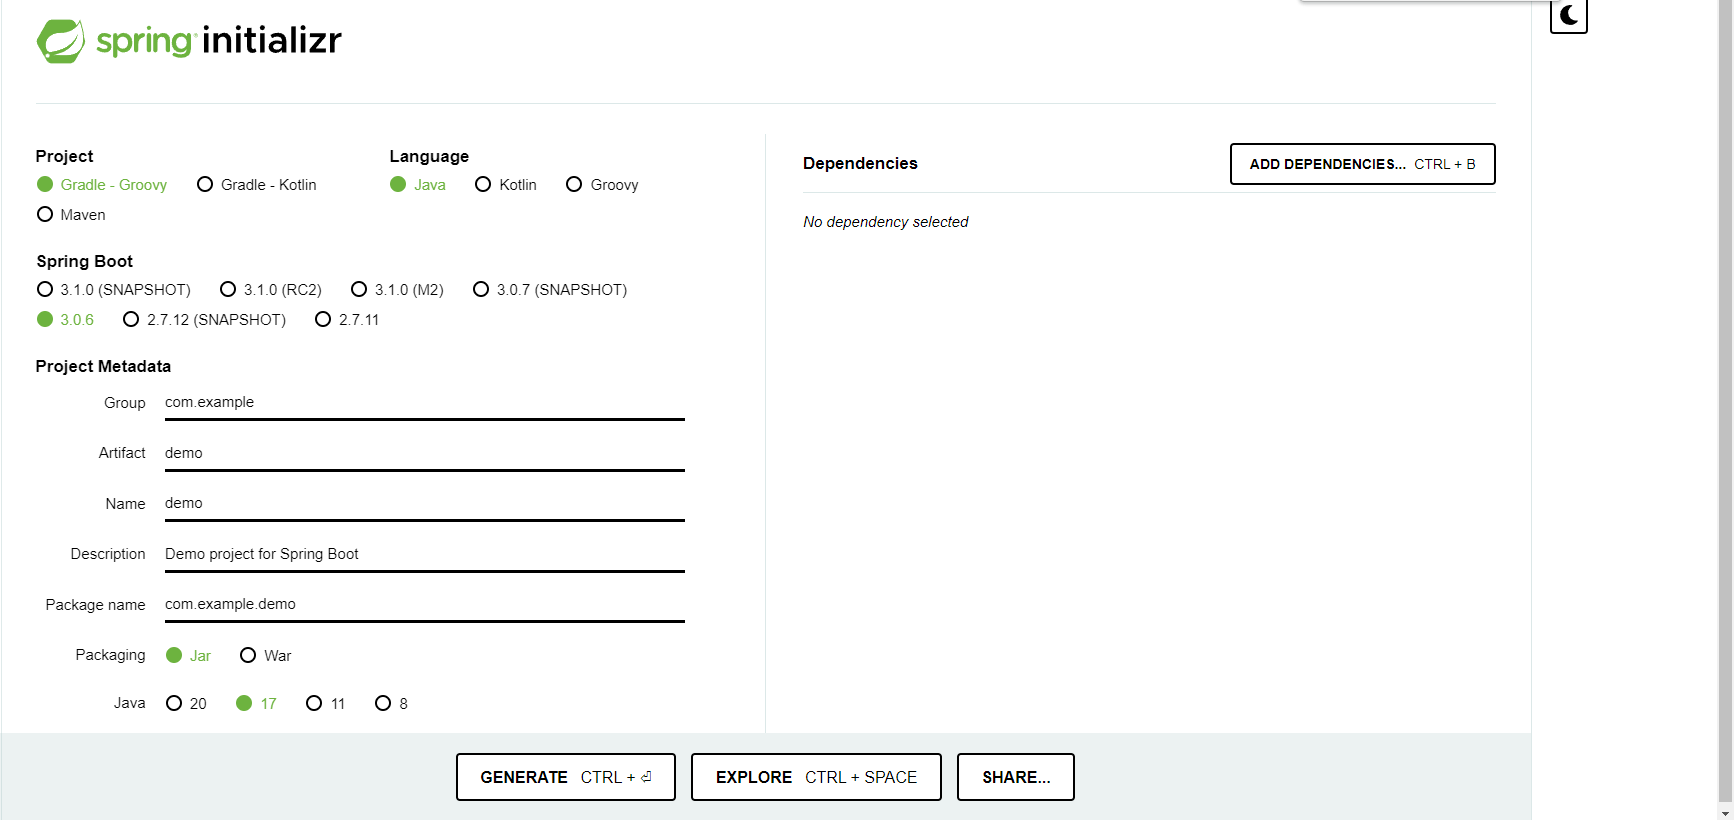Set packaging to War

[266, 656]
